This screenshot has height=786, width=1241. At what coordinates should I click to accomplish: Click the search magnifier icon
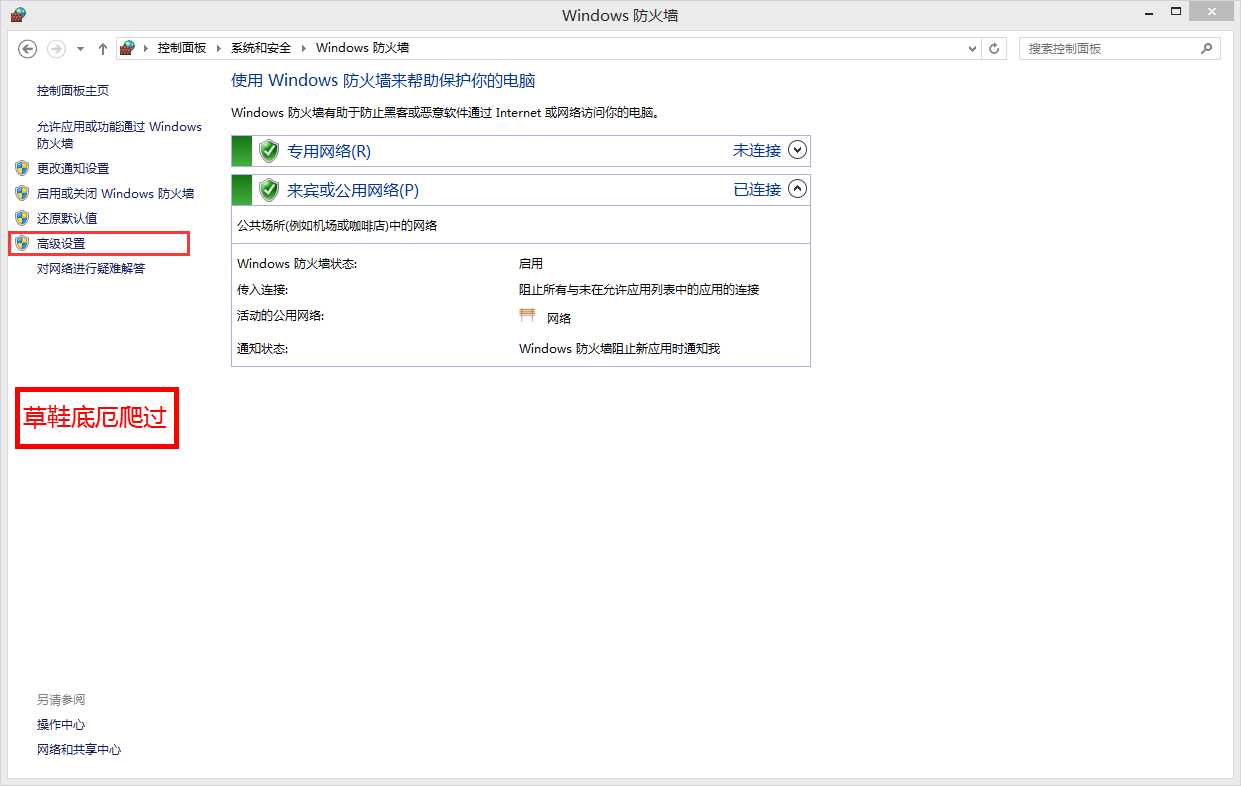coord(1207,48)
